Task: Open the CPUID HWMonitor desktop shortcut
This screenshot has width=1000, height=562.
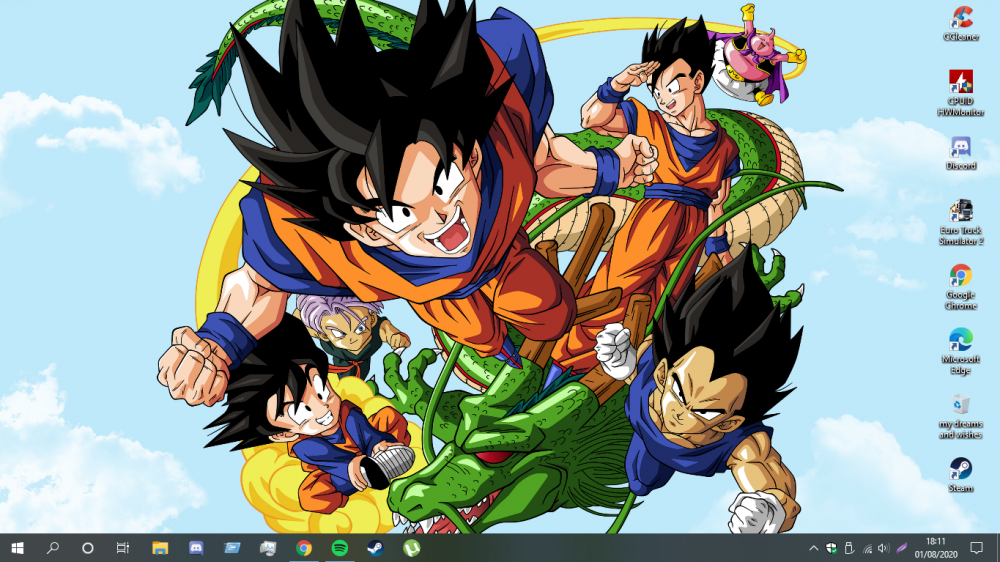Action: pyautogui.click(x=960, y=93)
